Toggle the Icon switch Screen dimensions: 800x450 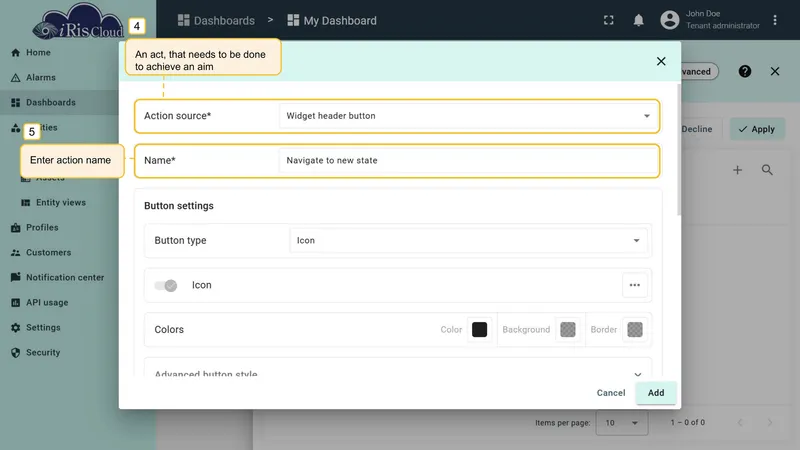click(x=166, y=285)
